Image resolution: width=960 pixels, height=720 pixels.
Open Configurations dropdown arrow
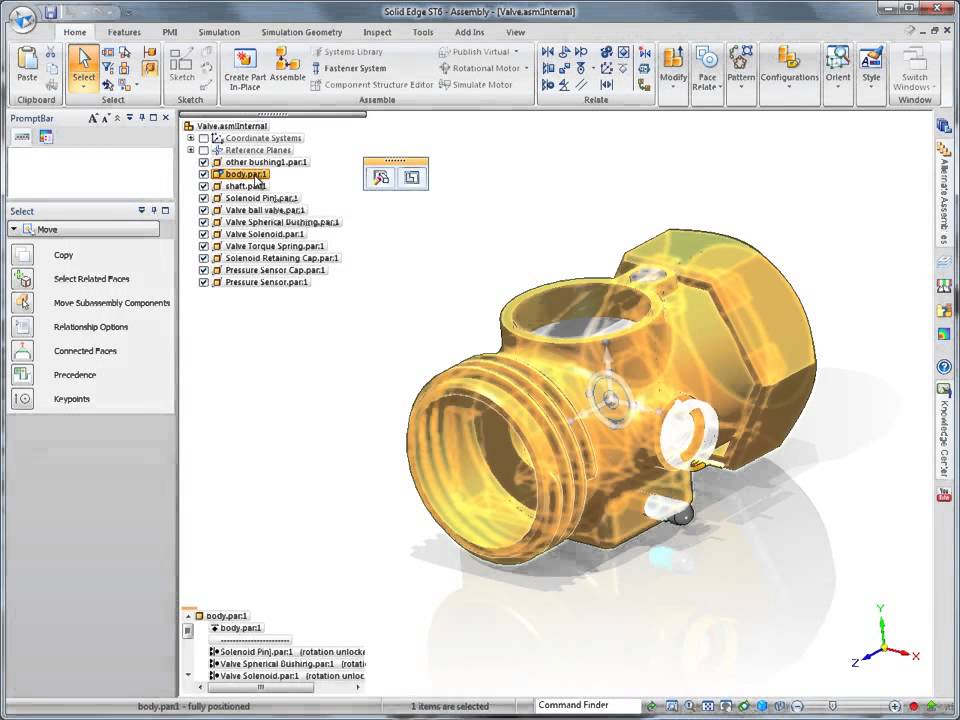tap(789, 87)
